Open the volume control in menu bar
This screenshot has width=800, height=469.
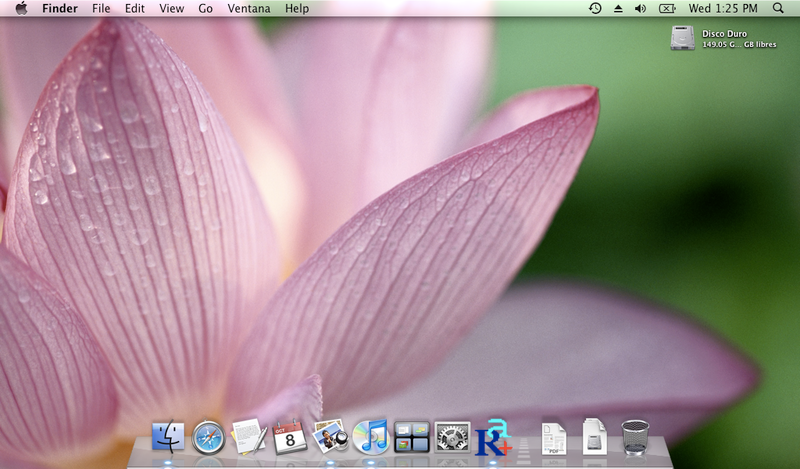click(x=640, y=8)
